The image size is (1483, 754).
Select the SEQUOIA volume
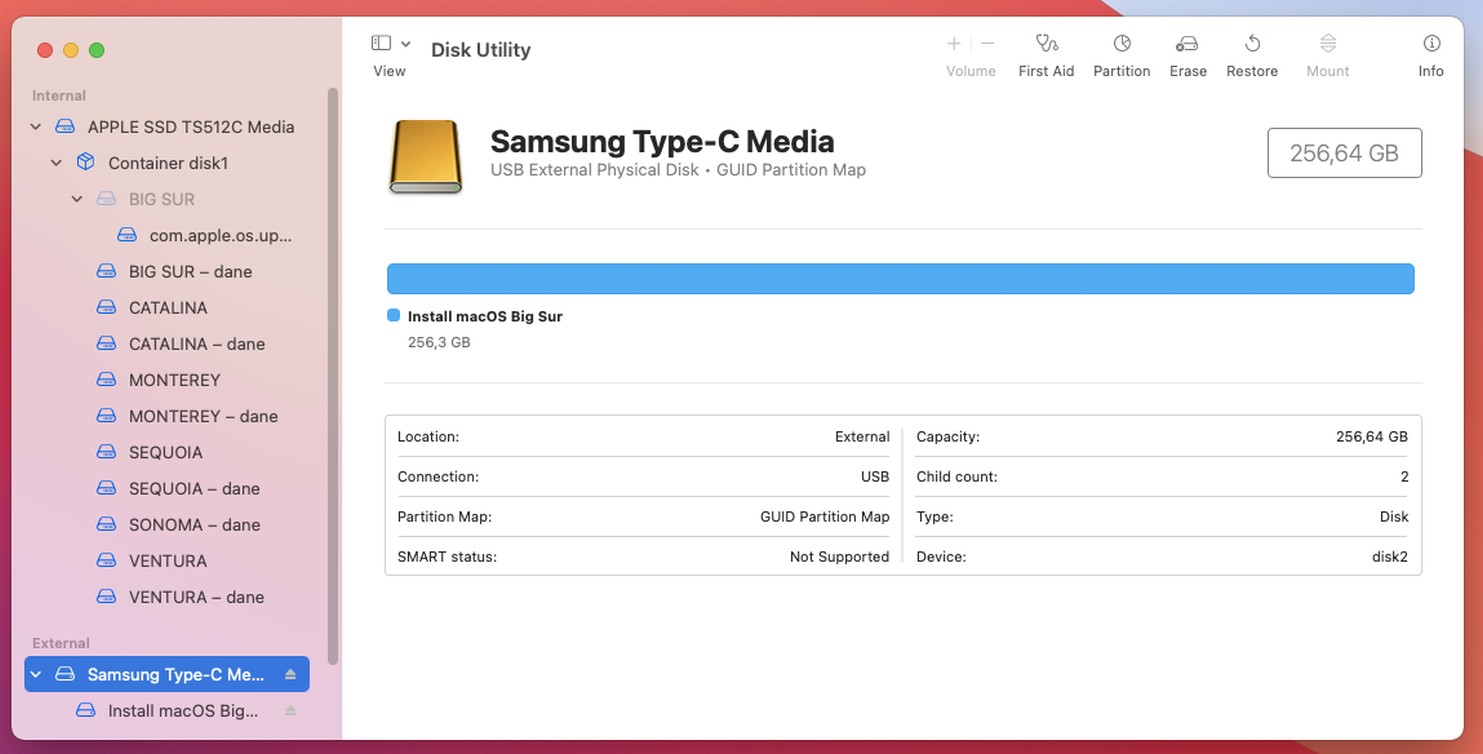pyautogui.click(x=165, y=452)
